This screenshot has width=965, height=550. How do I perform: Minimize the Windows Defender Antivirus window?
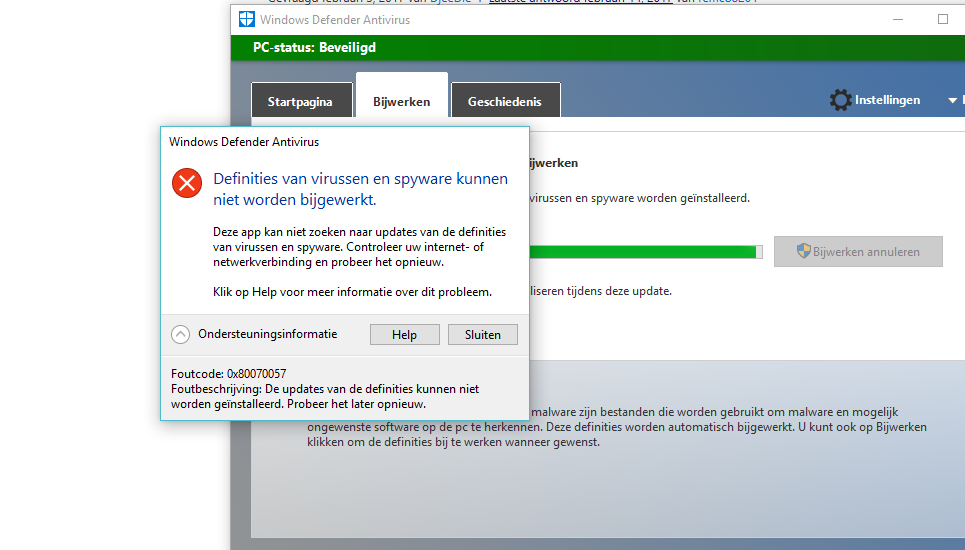tap(898, 19)
